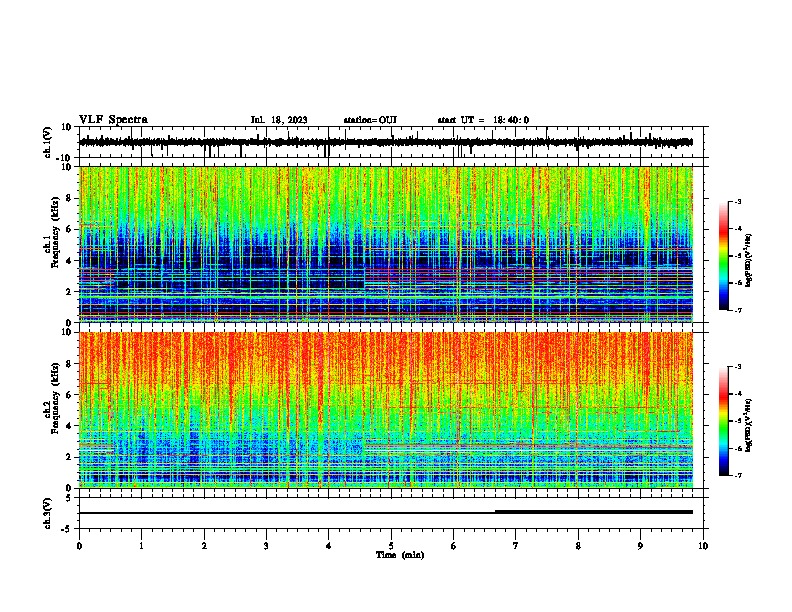Click the "ch.2 Frequency (kHz)" axis label
Screen dimensions: 792x612
(52, 398)
